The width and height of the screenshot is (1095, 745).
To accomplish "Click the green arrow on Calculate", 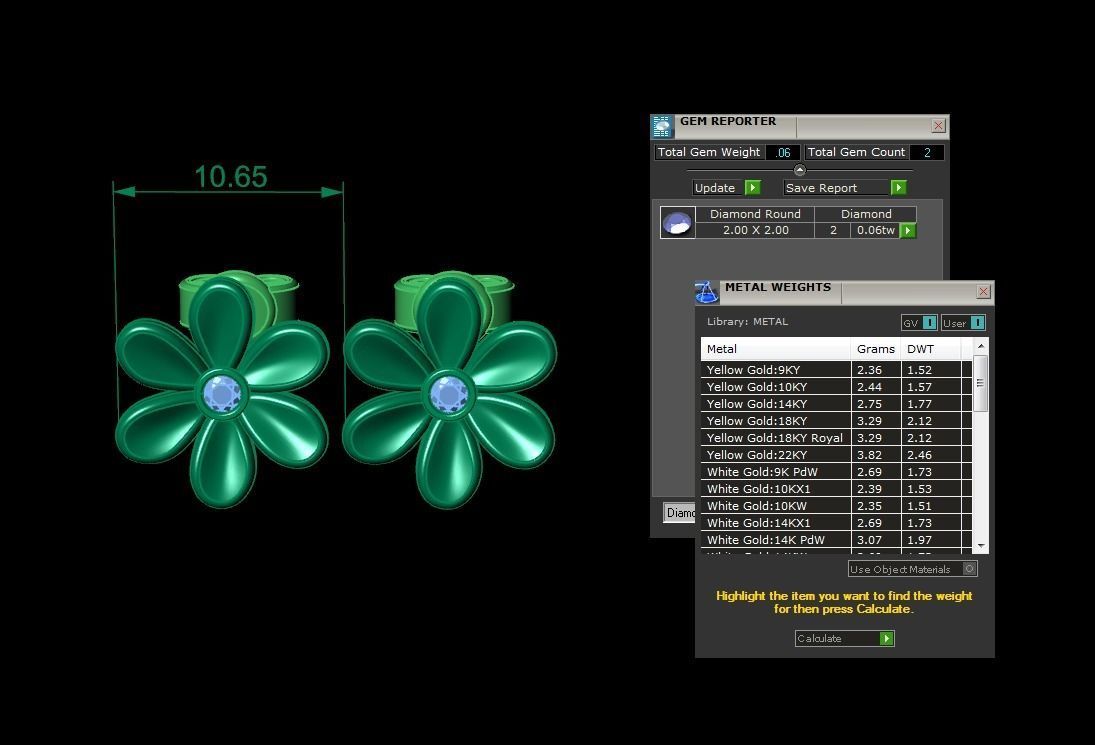I will [886, 638].
